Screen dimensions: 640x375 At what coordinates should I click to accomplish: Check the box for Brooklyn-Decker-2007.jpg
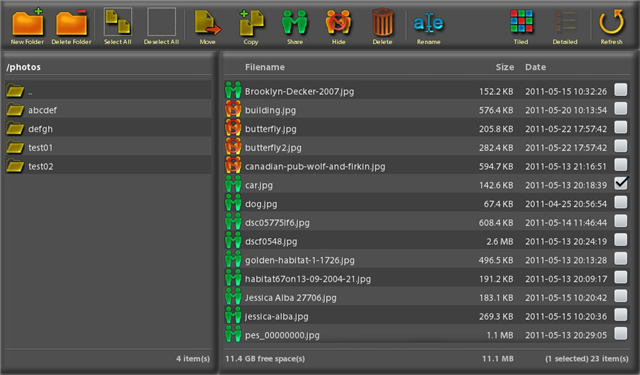(621, 89)
